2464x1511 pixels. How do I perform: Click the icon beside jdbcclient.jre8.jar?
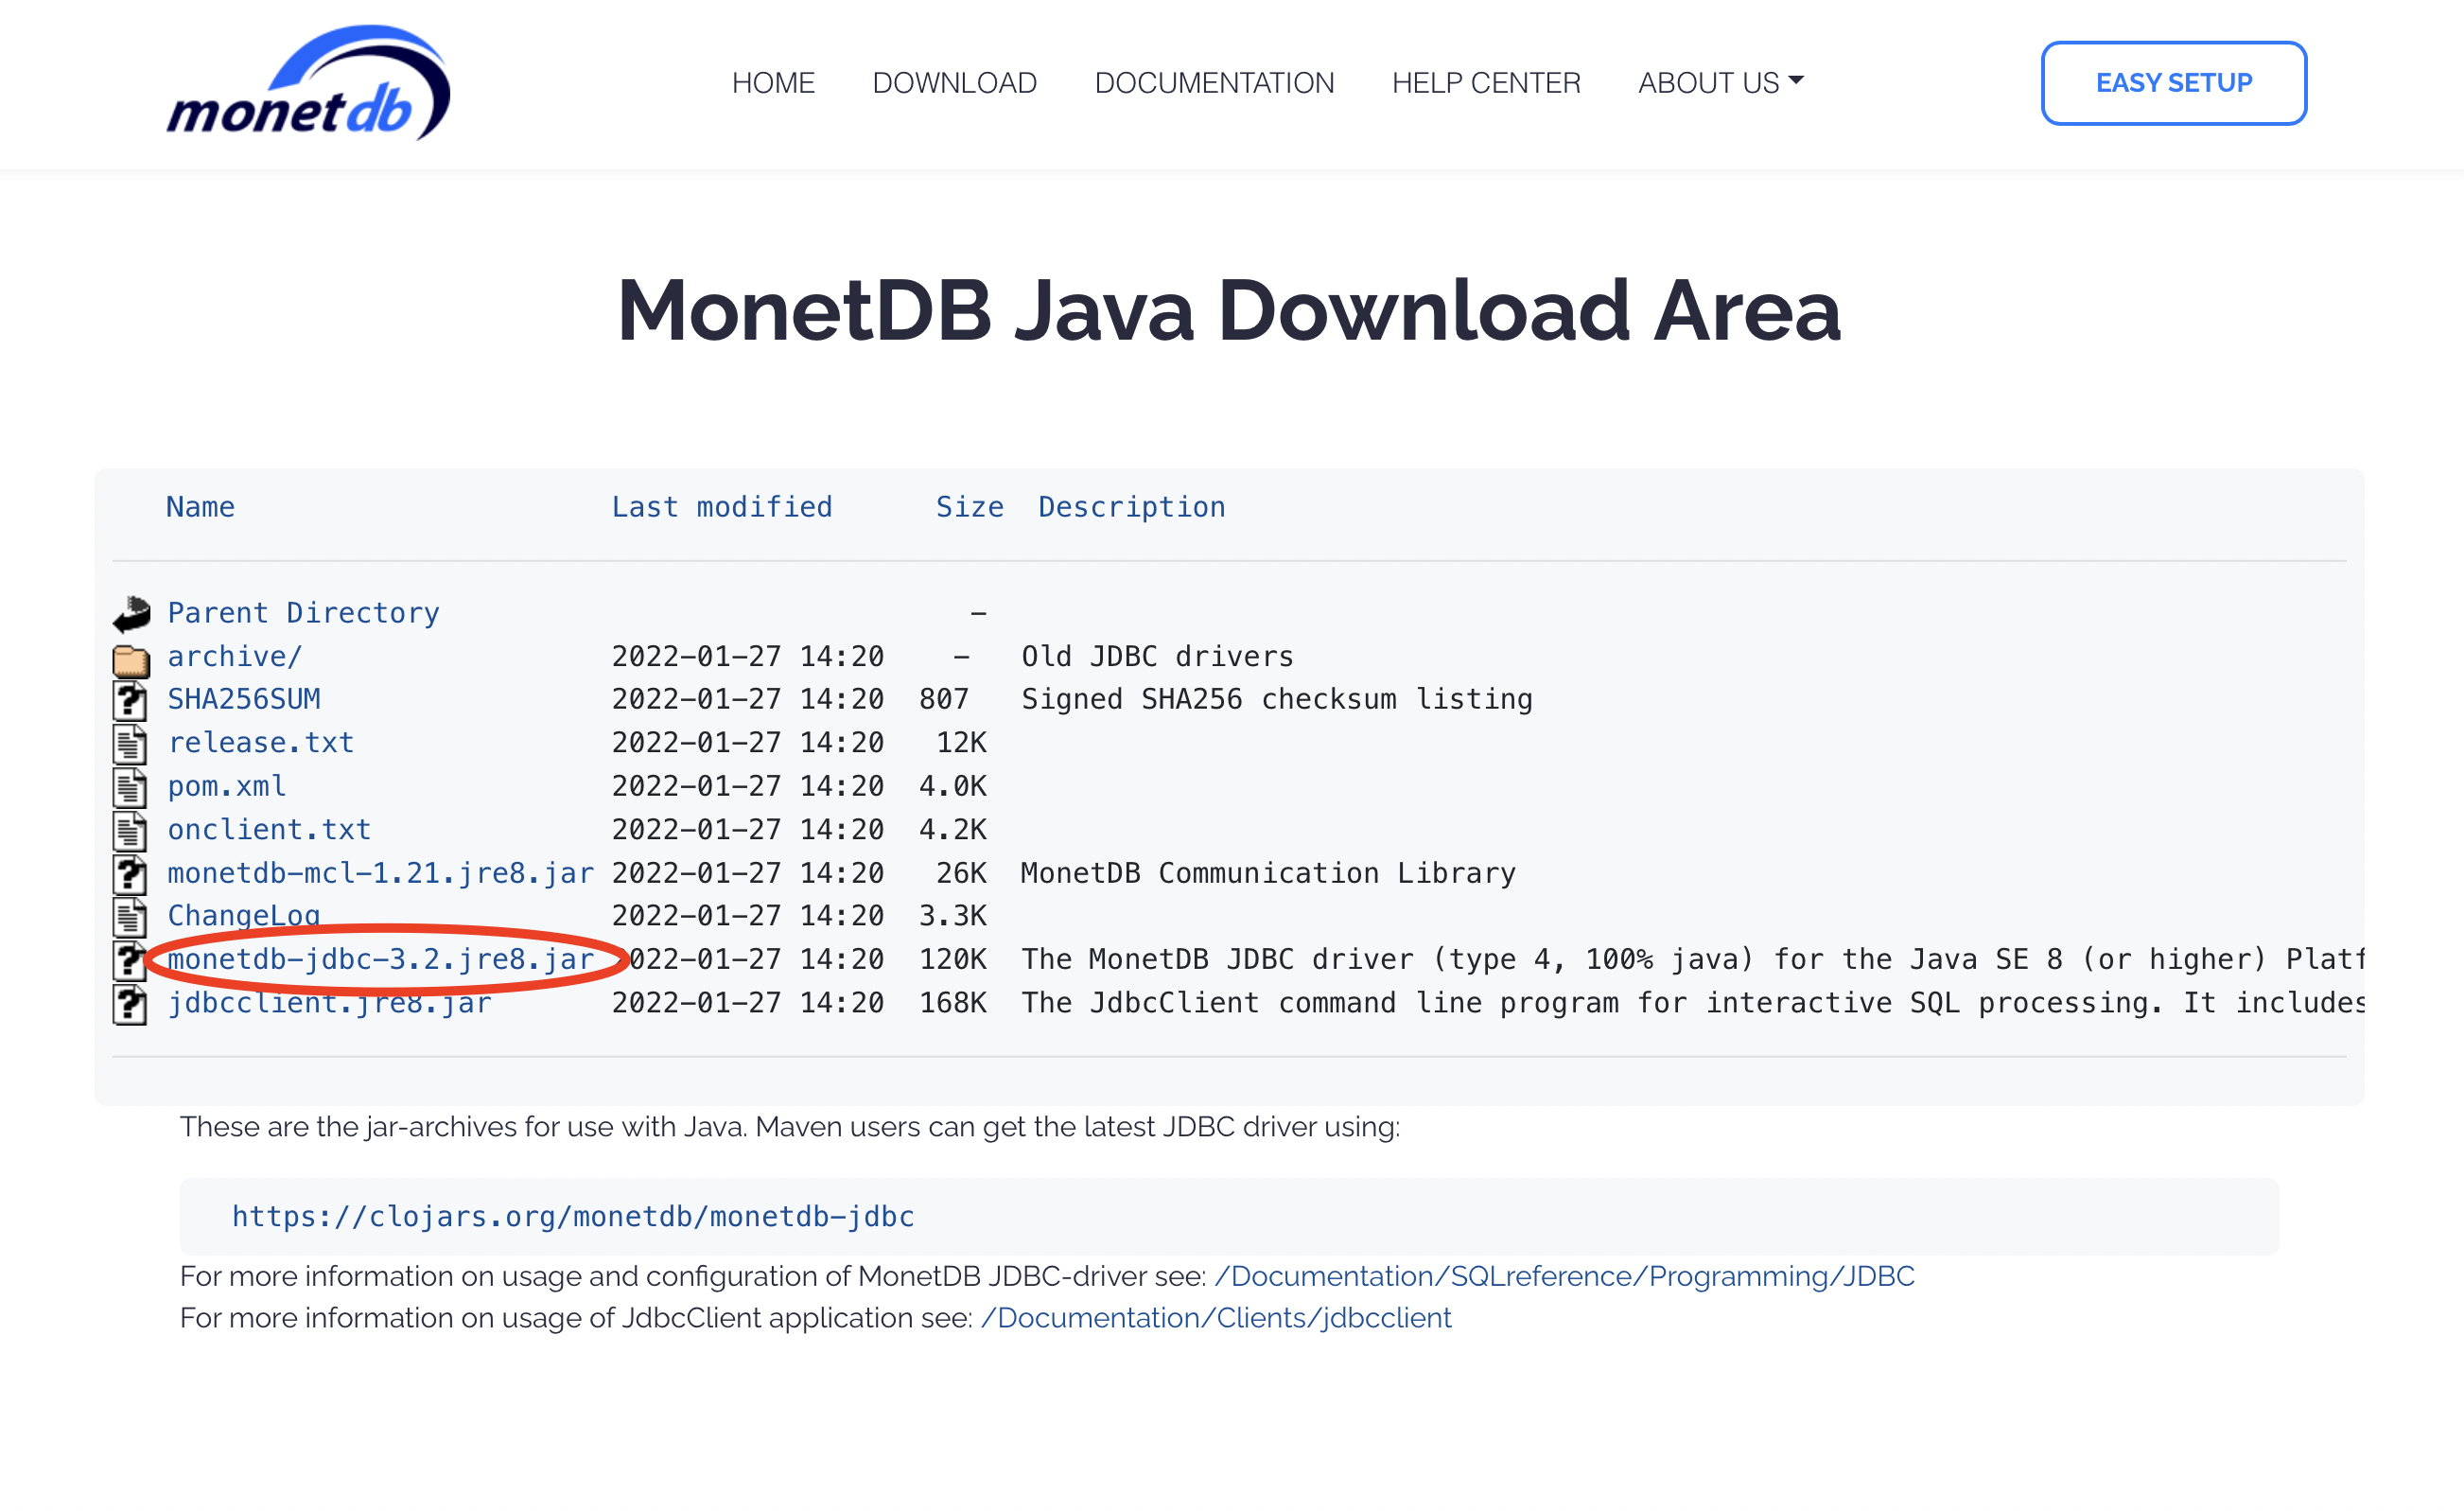click(129, 1004)
